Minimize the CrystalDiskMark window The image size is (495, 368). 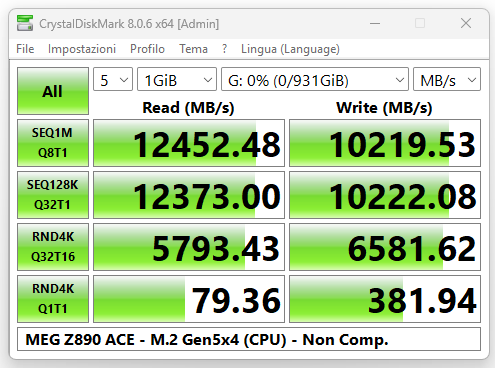point(375,23)
